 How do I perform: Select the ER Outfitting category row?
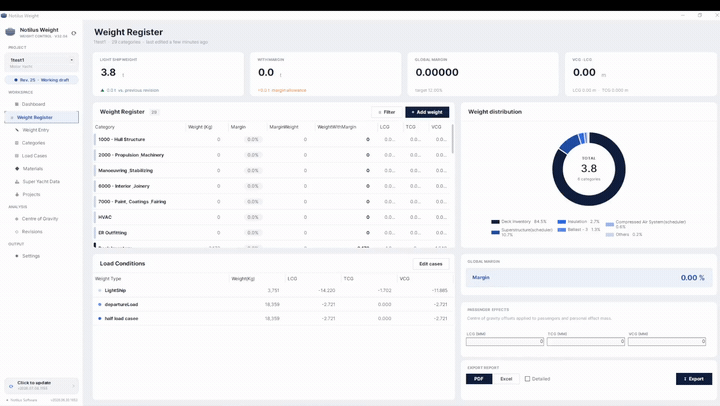pyautogui.click(x=272, y=233)
